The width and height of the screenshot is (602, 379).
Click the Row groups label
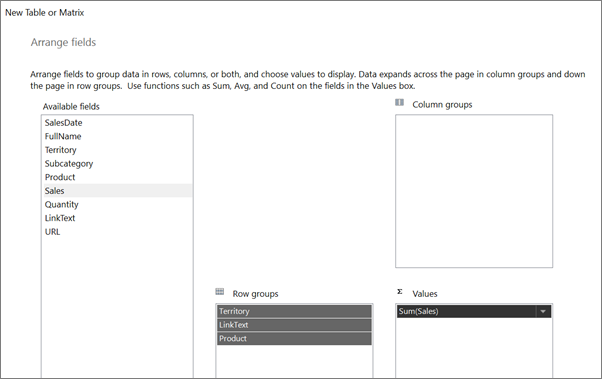click(x=255, y=294)
